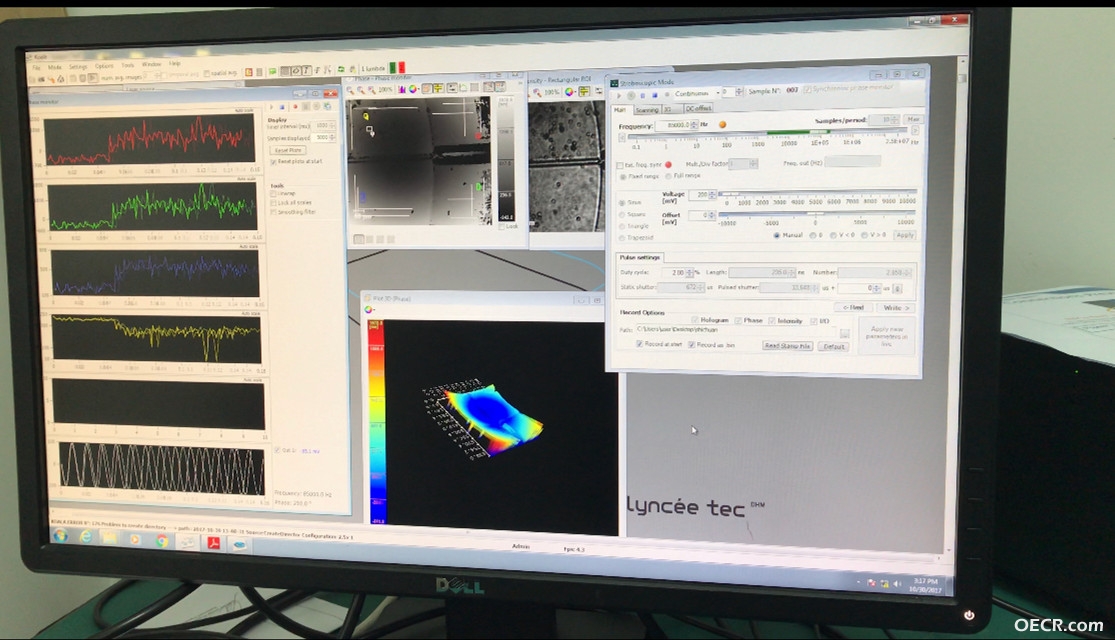Click the color wheel icon in 3D Plot window
Viewport: 1115px width, 640px height.
[369, 310]
